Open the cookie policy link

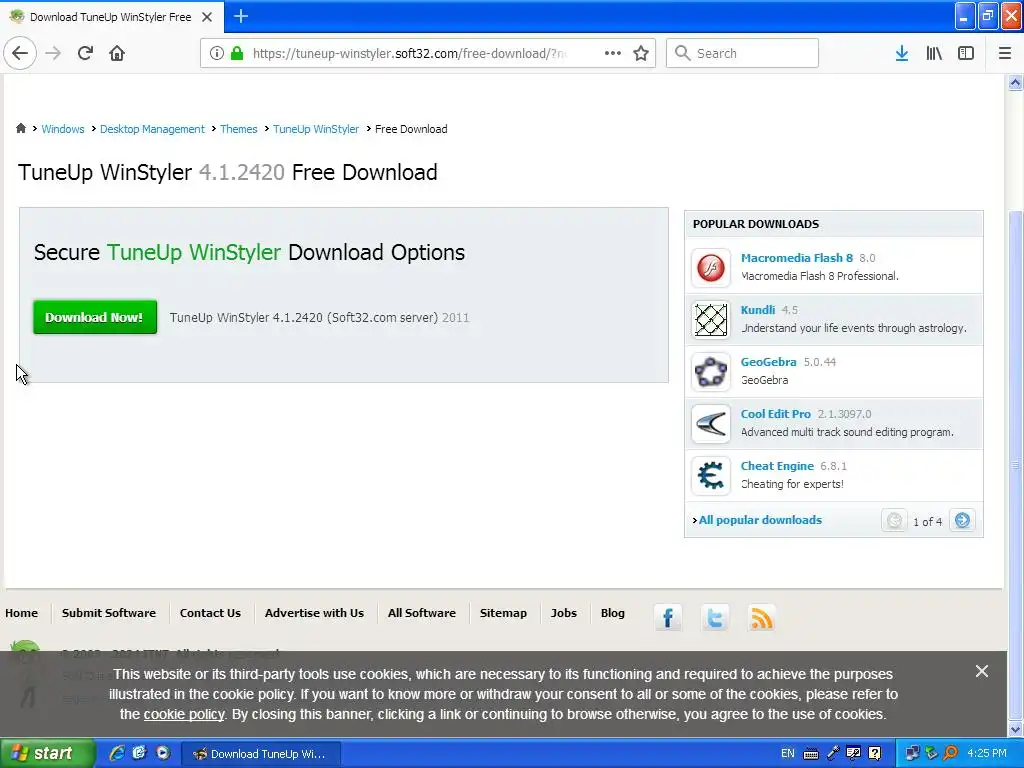click(x=184, y=714)
